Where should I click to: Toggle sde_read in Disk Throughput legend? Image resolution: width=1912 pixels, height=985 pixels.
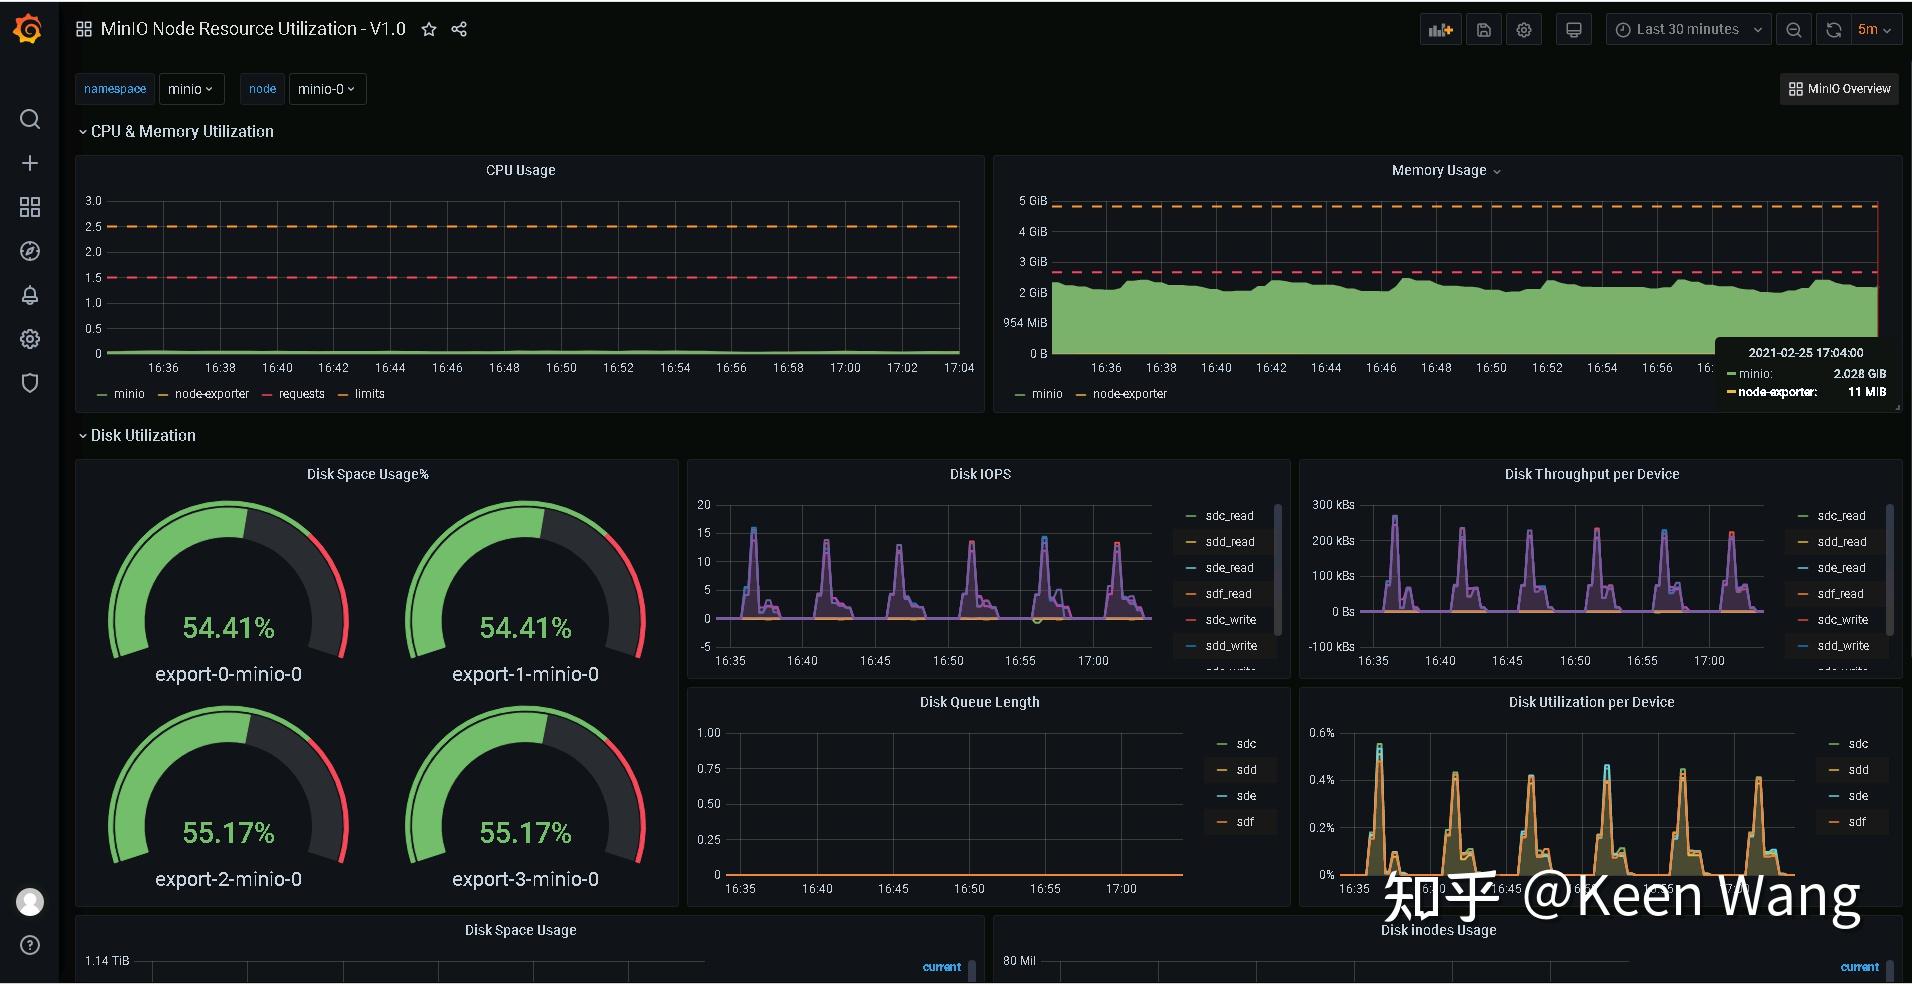pos(1841,568)
